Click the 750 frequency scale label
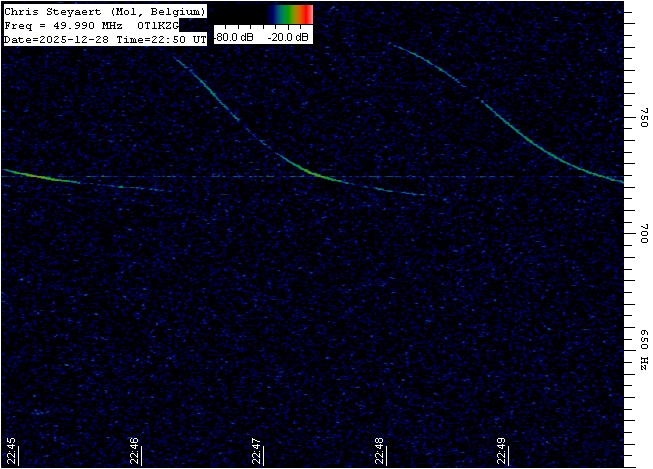The width and height of the screenshot is (653, 469). 643,118
